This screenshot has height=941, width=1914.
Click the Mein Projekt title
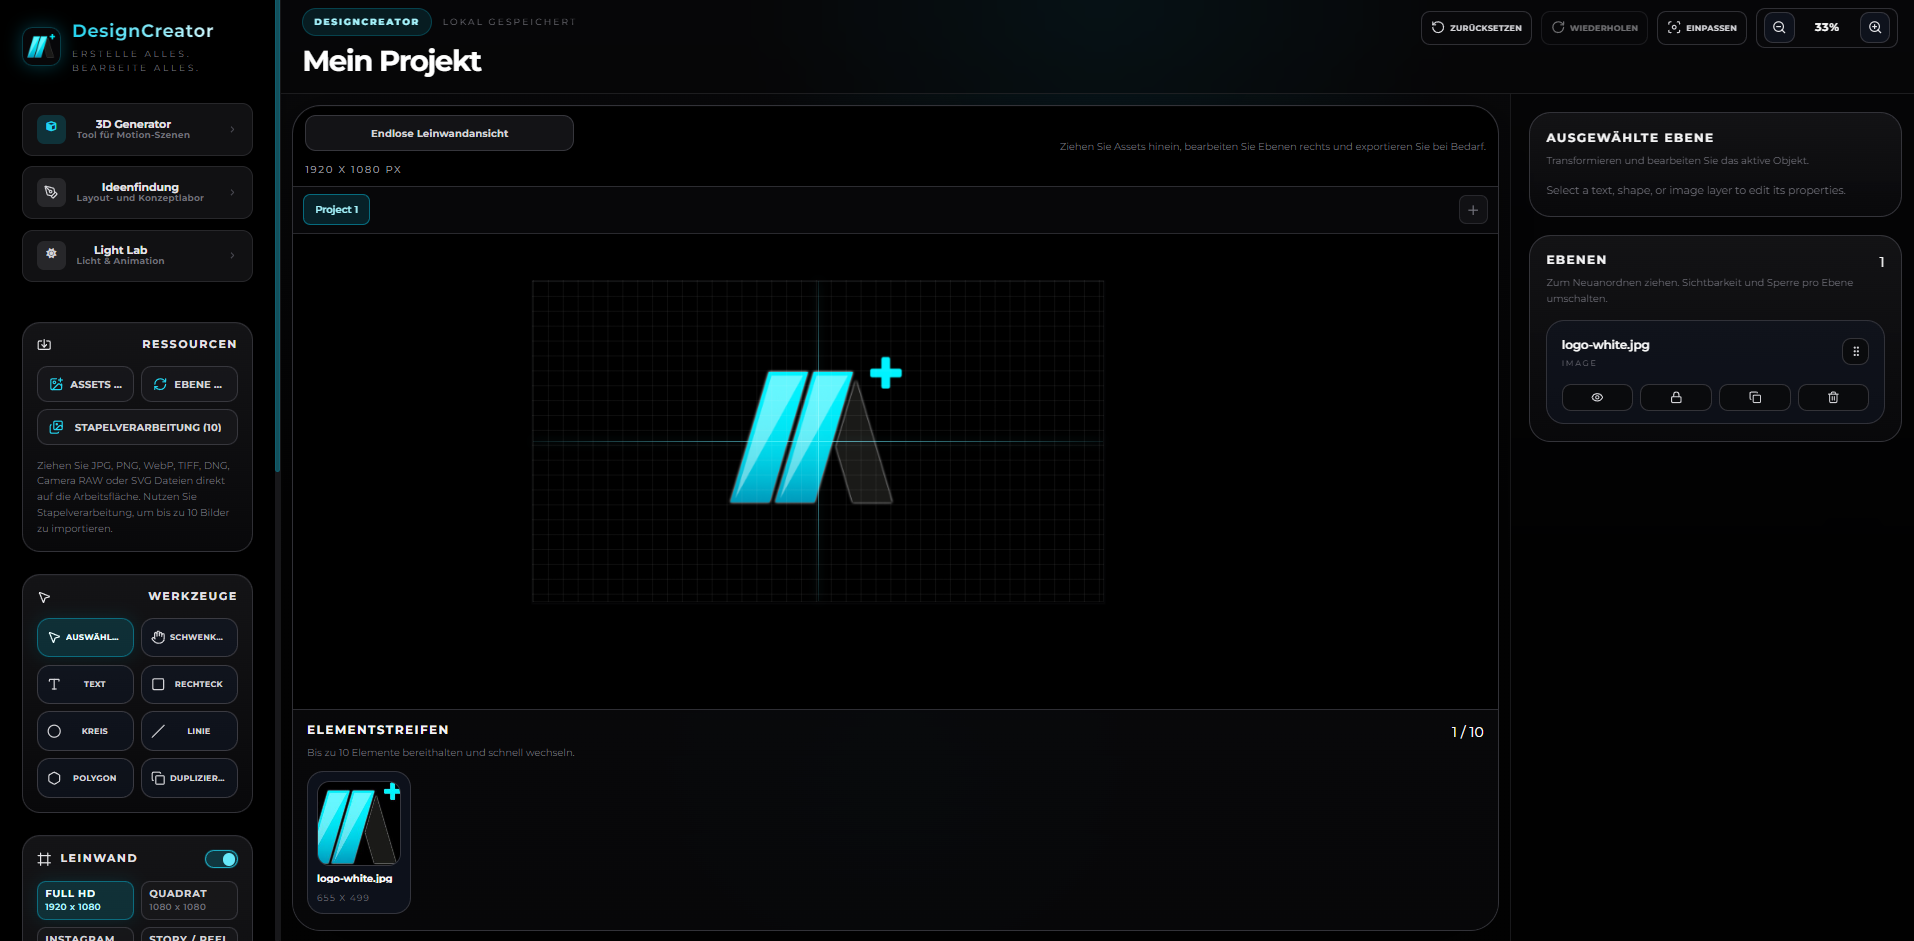pyautogui.click(x=392, y=61)
